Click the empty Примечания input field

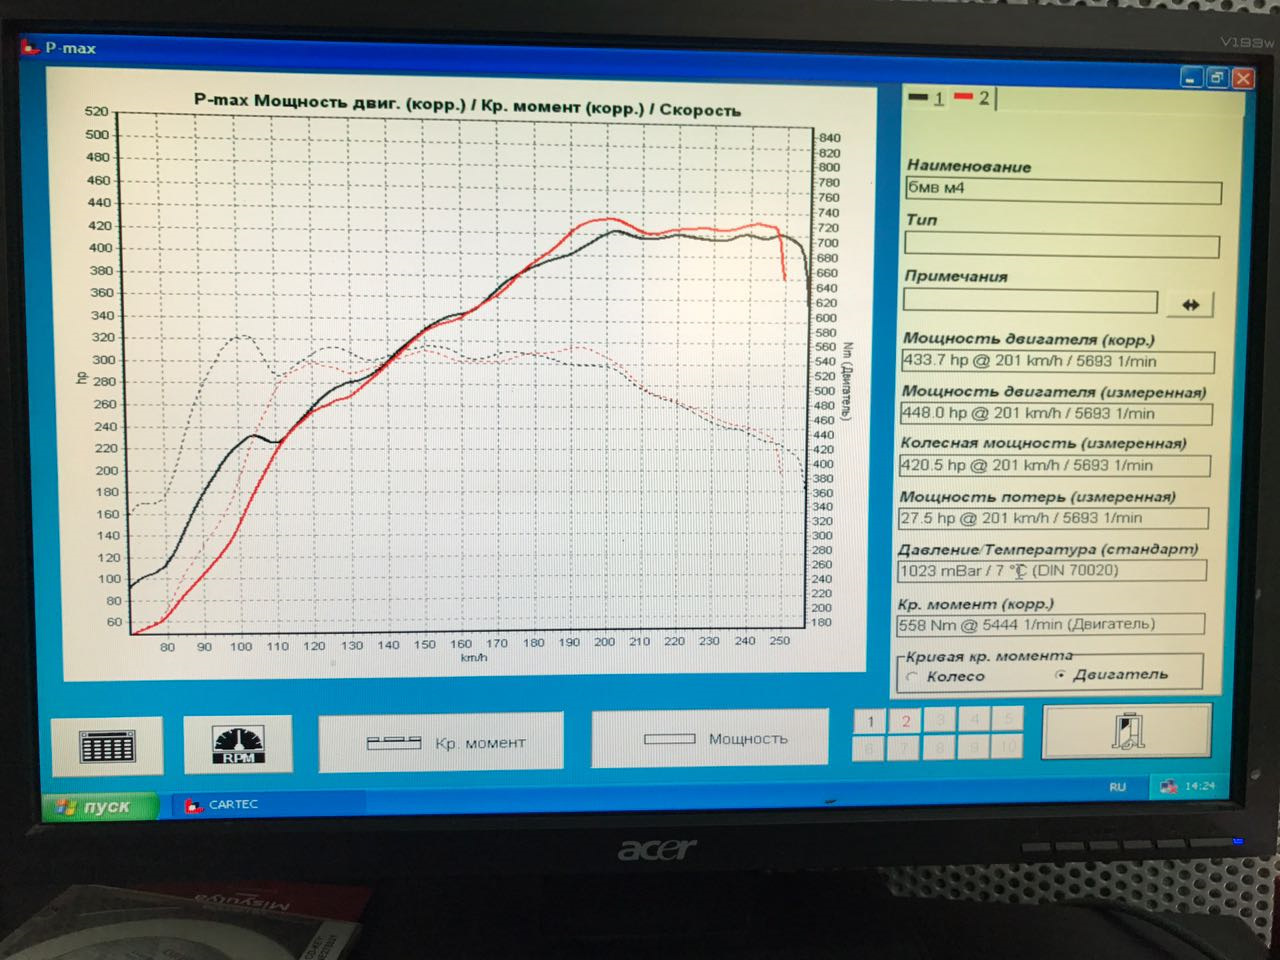pyautogui.click(x=1030, y=300)
